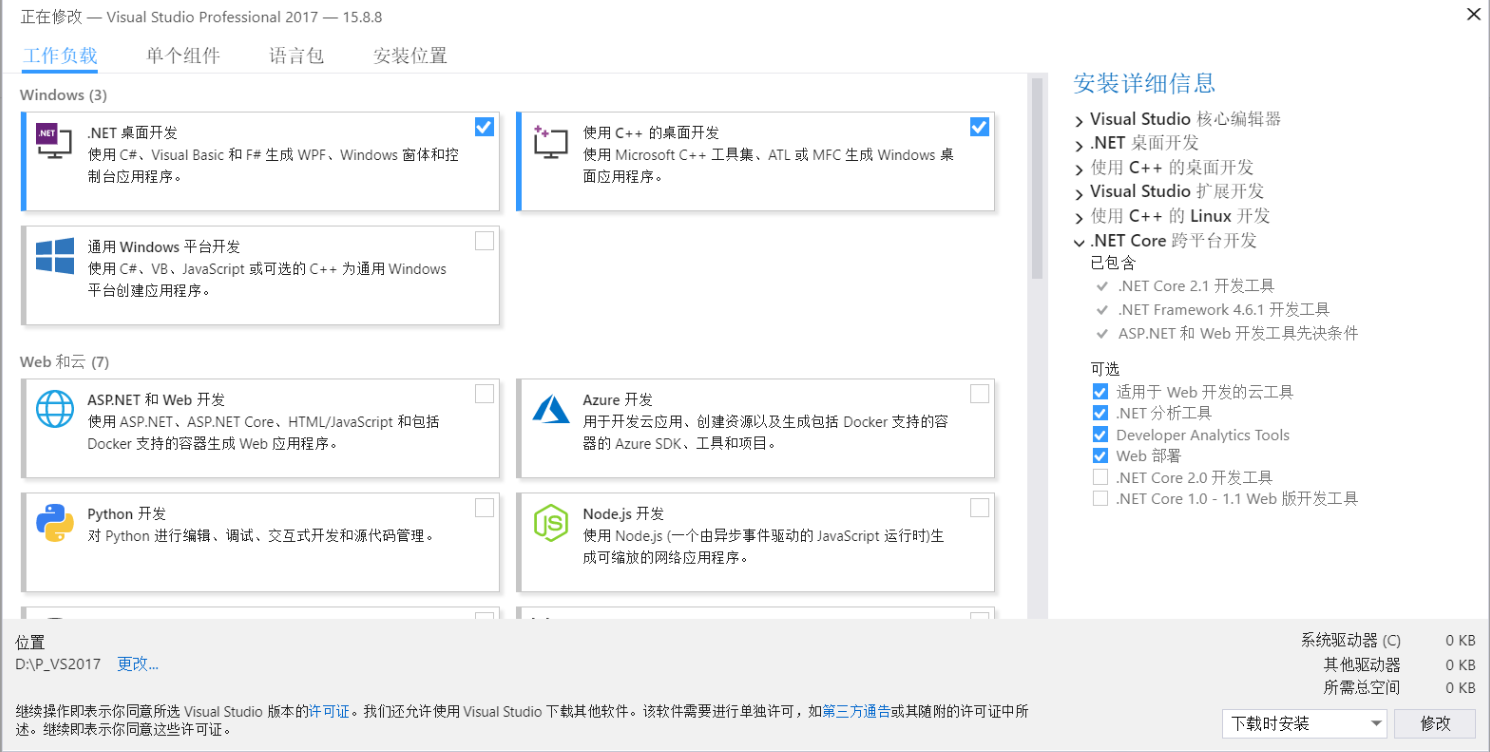Click .NET Framework 4.6.1 开发工具 included item
The height and width of the screenshot is (752, 1490).
[x=1224, y=310]
